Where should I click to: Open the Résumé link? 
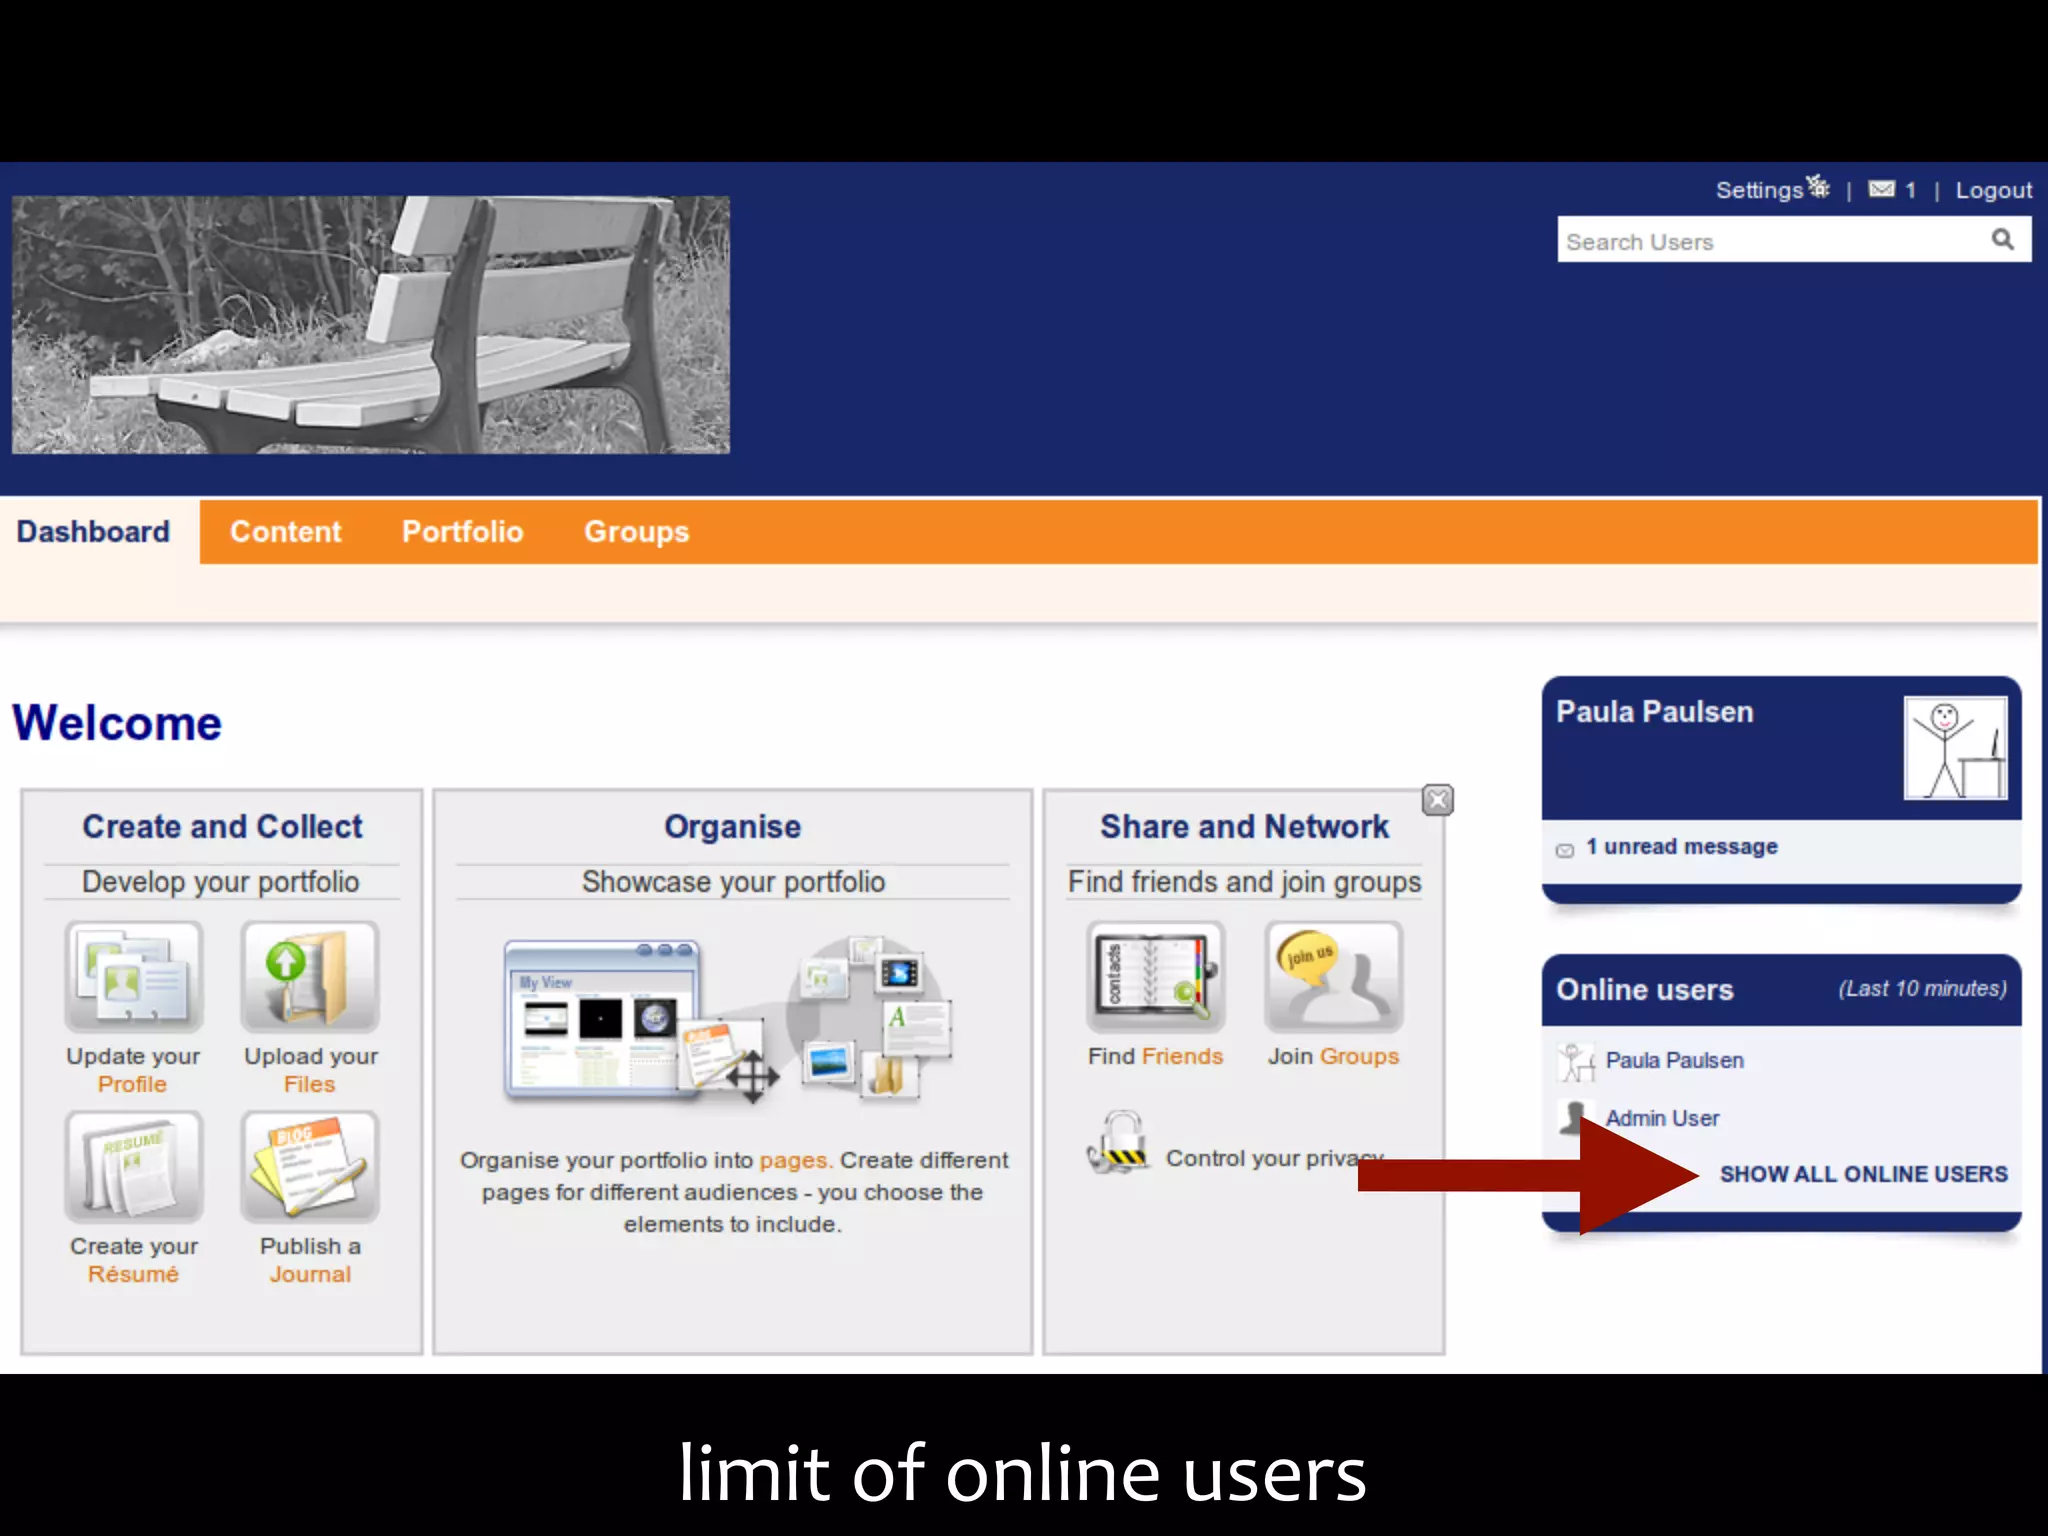(133, 1274)
